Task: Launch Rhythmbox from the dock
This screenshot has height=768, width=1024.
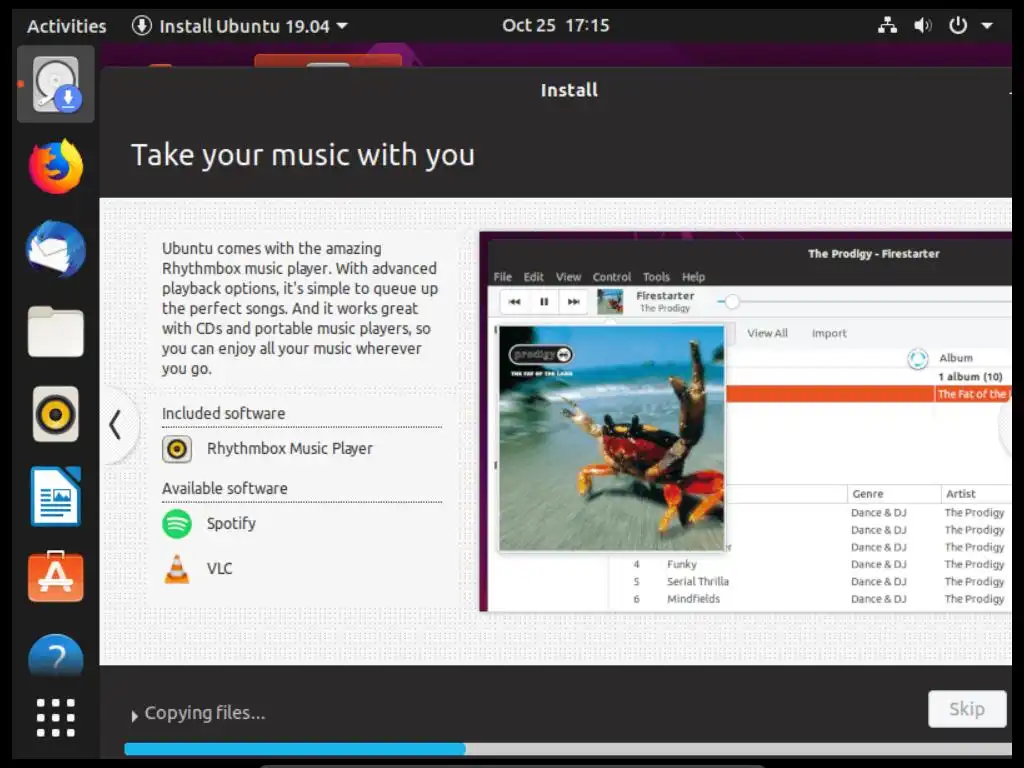Action: click(56, 414)
